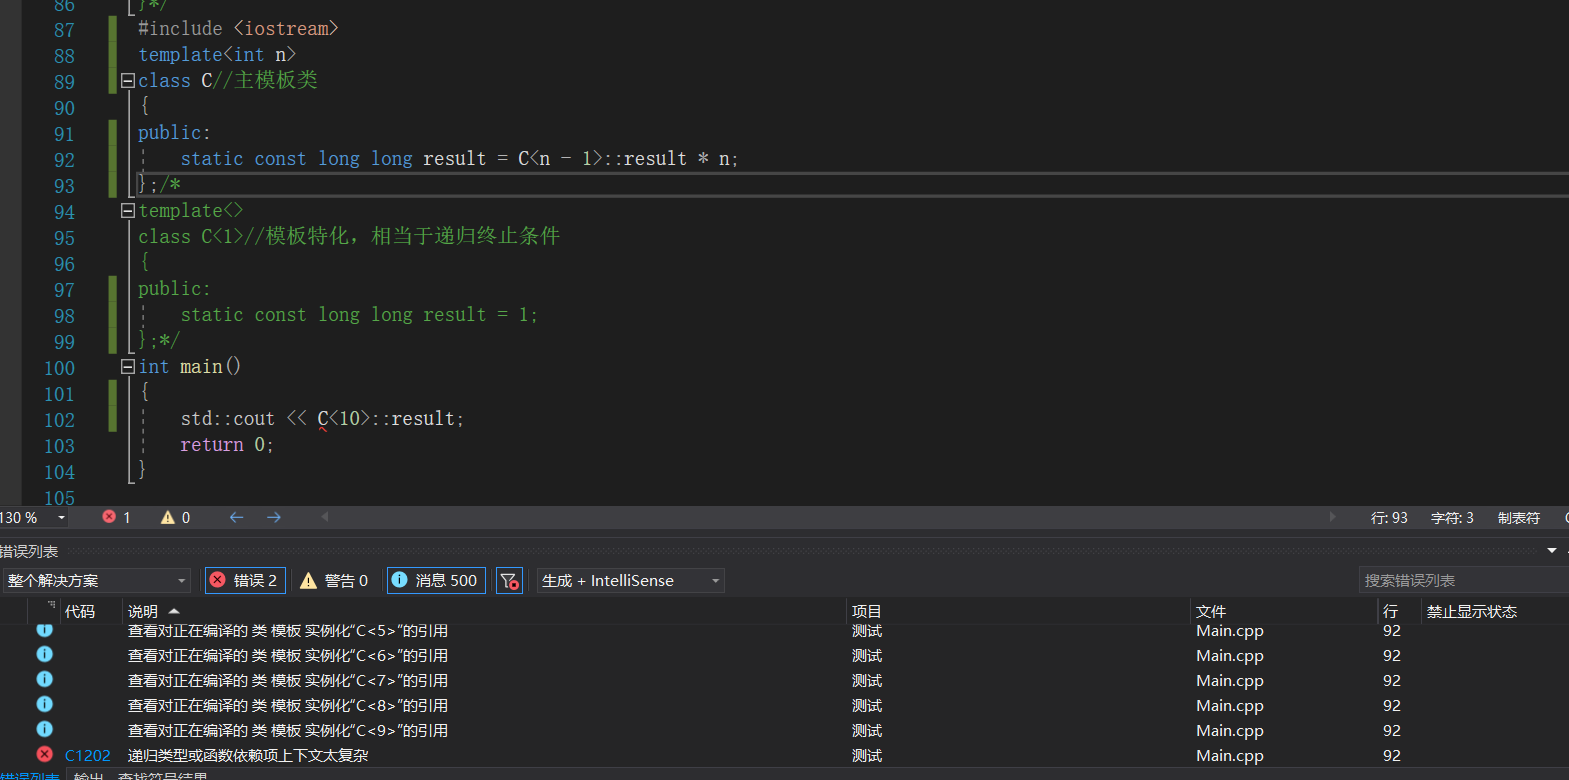This screenshot has width=1569, height=780.
Task: Click line number 92 in the editor gutter
Action: [64, 160]
